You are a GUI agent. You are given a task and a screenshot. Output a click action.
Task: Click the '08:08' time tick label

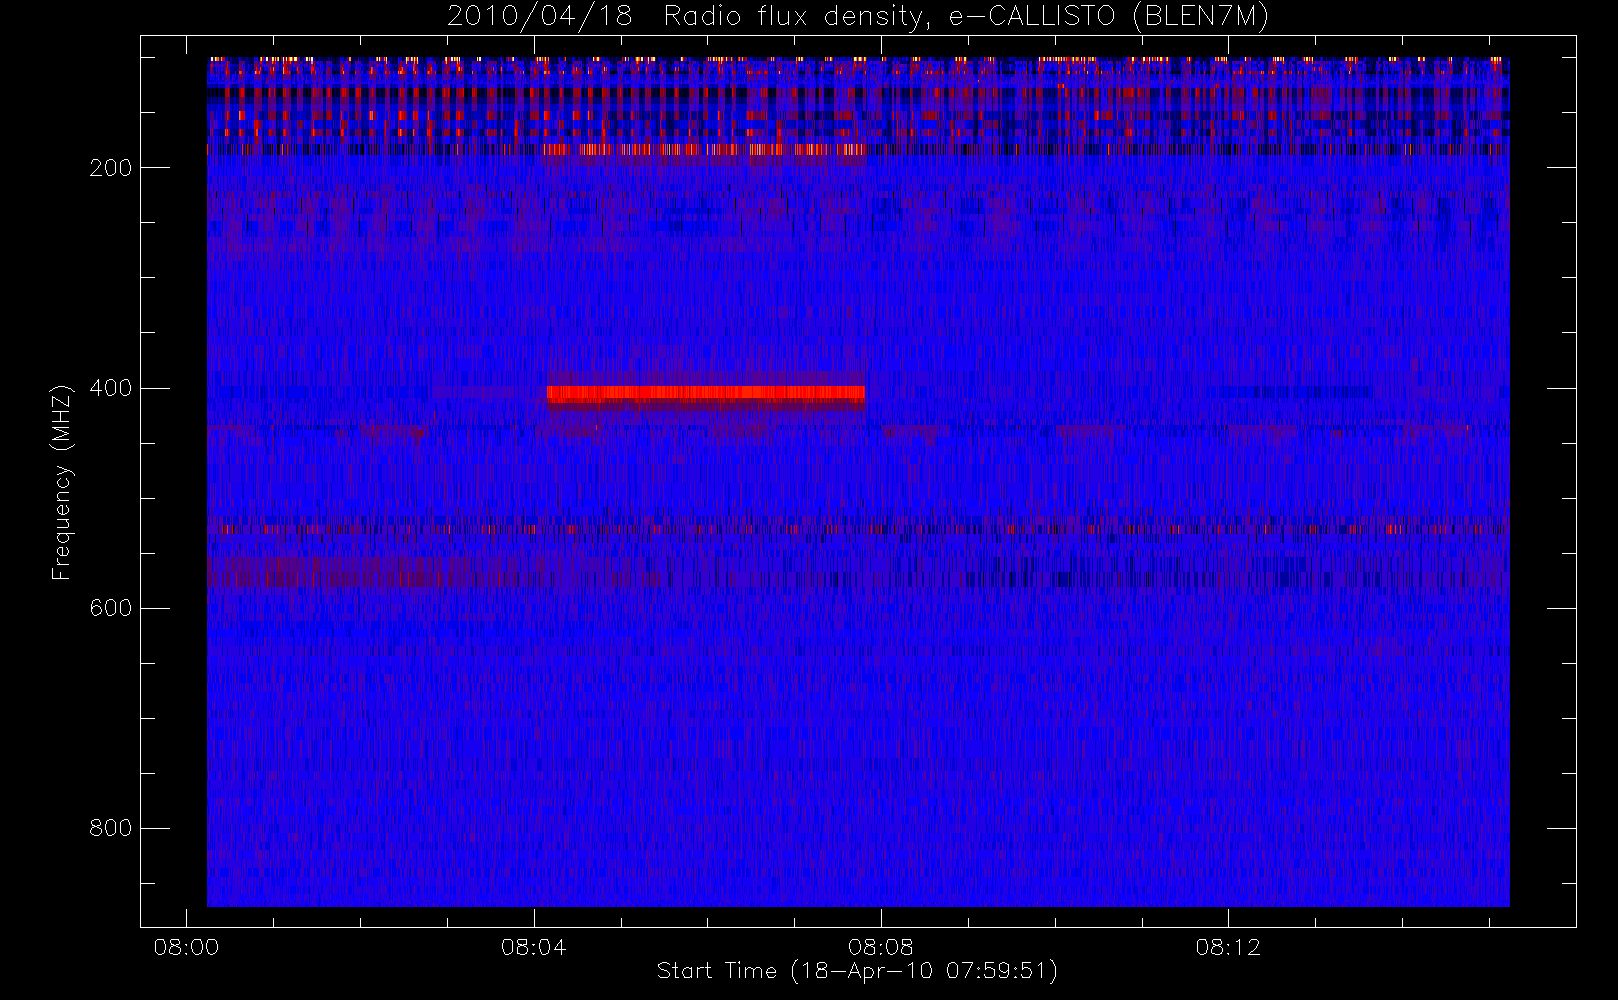pos(880,946)
